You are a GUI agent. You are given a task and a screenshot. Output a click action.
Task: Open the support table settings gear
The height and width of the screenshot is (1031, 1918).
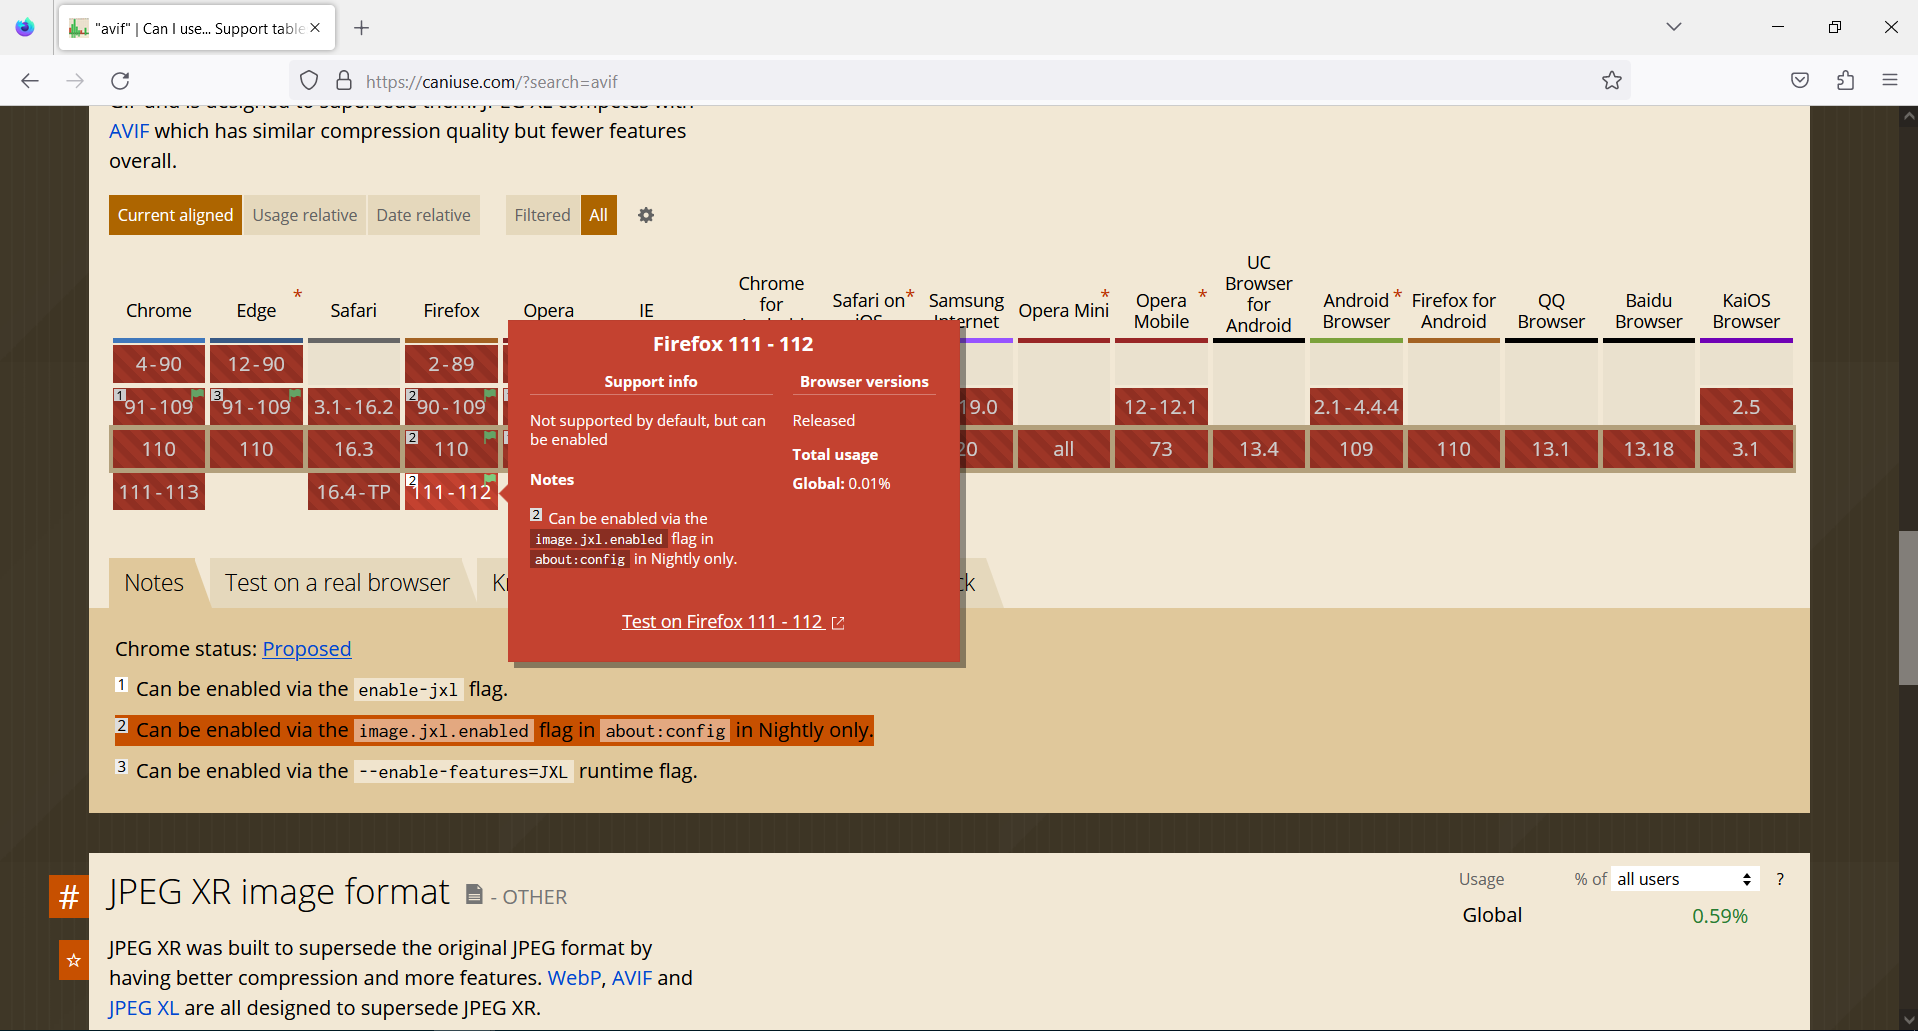pos(646,215)
